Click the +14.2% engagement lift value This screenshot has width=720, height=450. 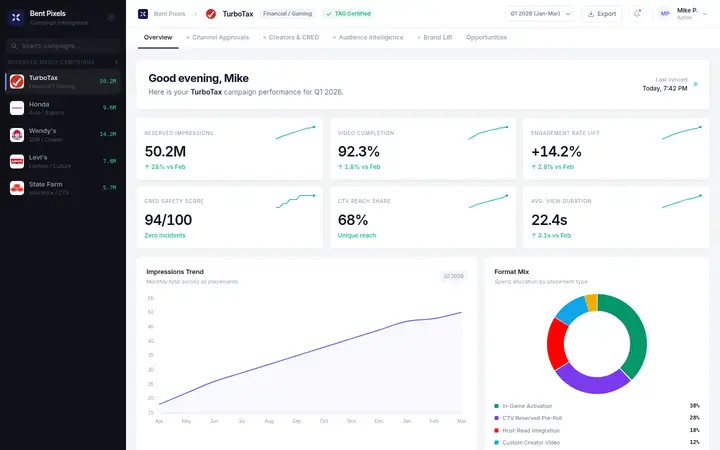(x=556, y=151)
